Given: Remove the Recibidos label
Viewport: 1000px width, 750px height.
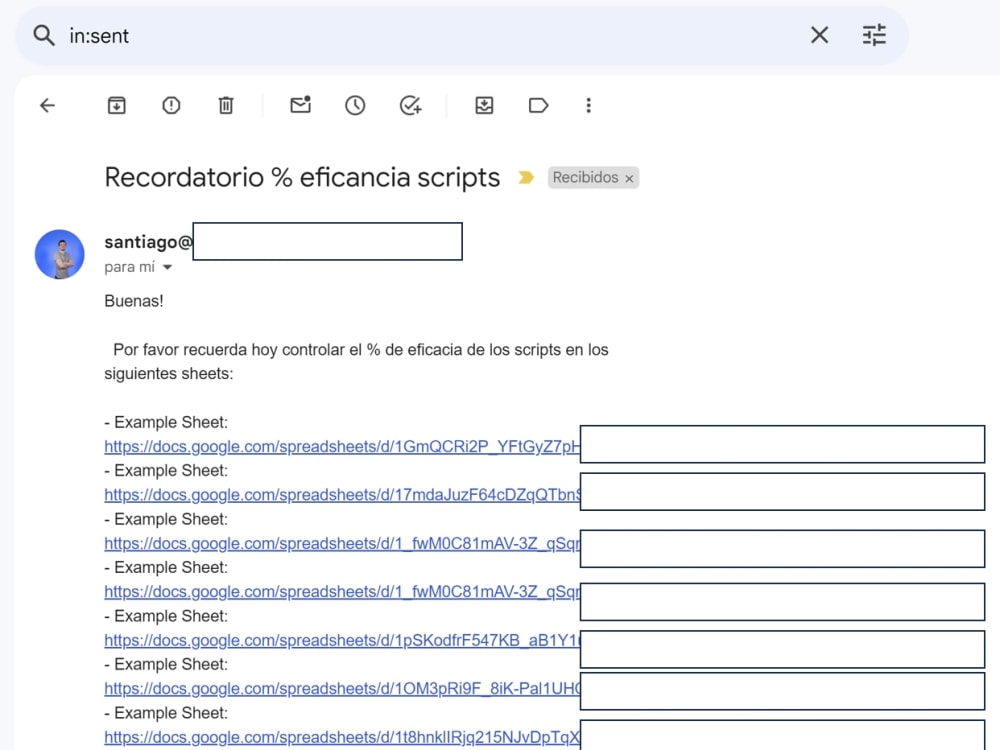Looking at the screenshot, I should click(629, 179).
